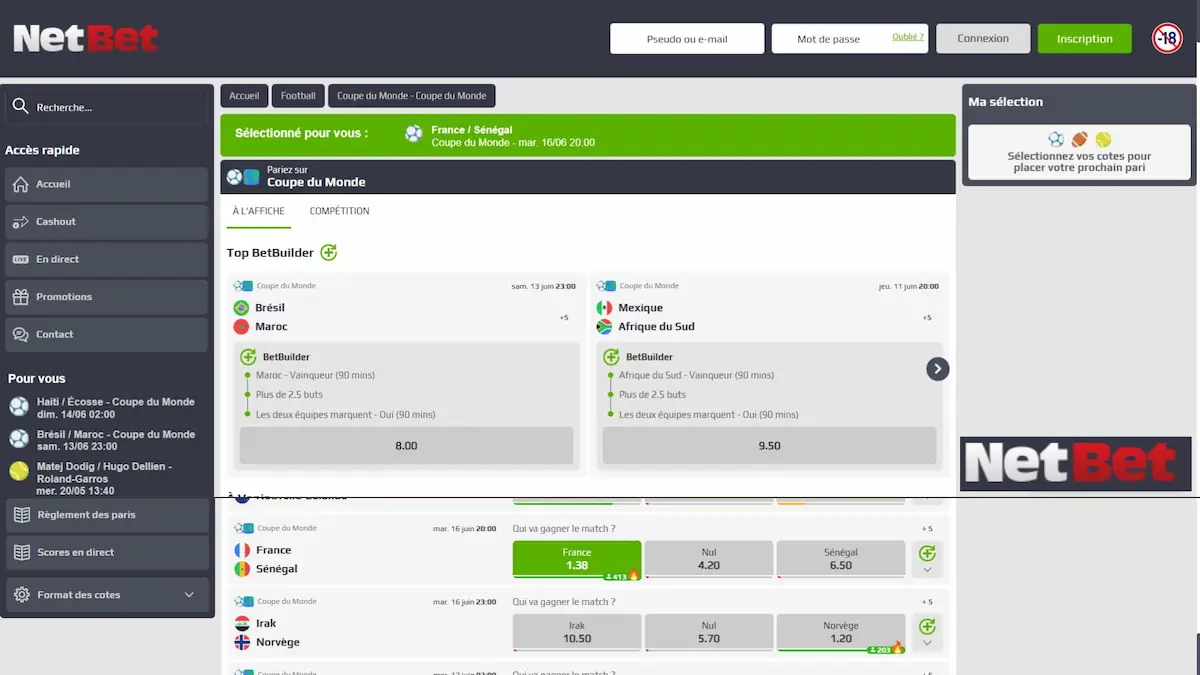Bet on Nul 4.20 for France/Sénégal
Screen dimensions: 1200x675
click(709, 559)
